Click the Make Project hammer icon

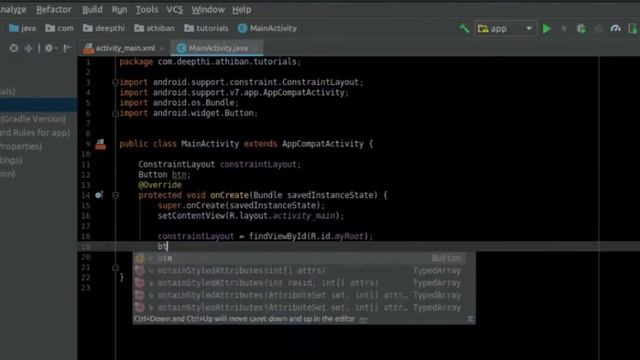click(464, 29)
